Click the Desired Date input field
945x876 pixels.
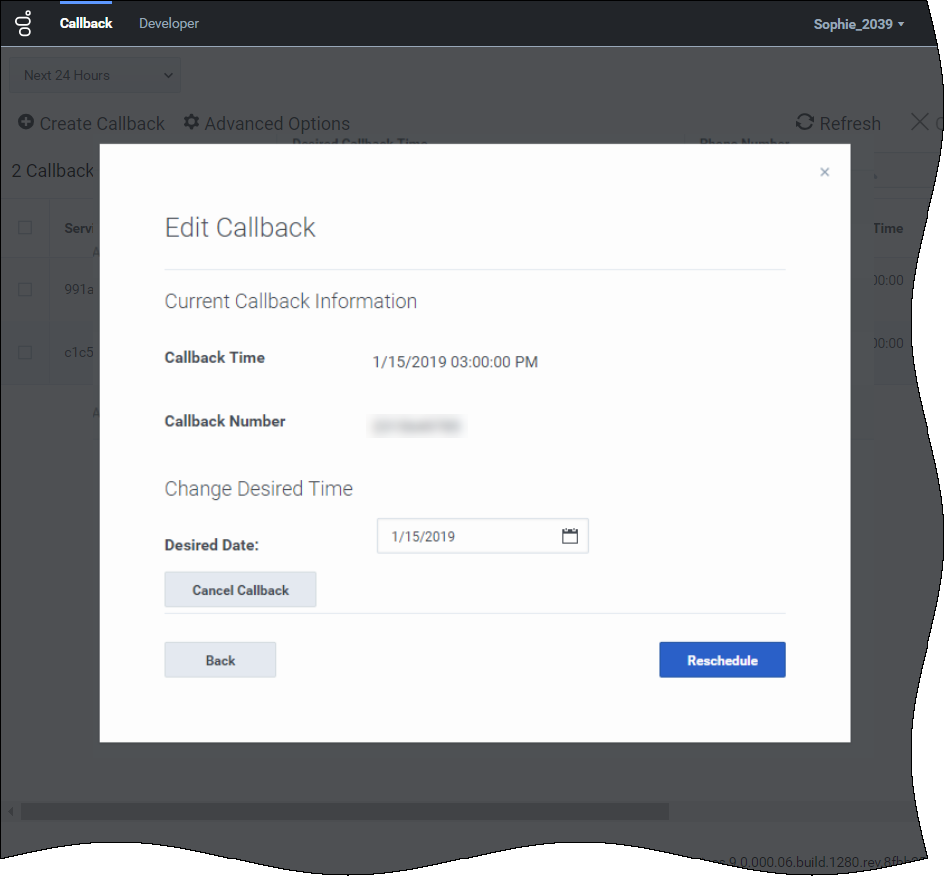[465, 536]
